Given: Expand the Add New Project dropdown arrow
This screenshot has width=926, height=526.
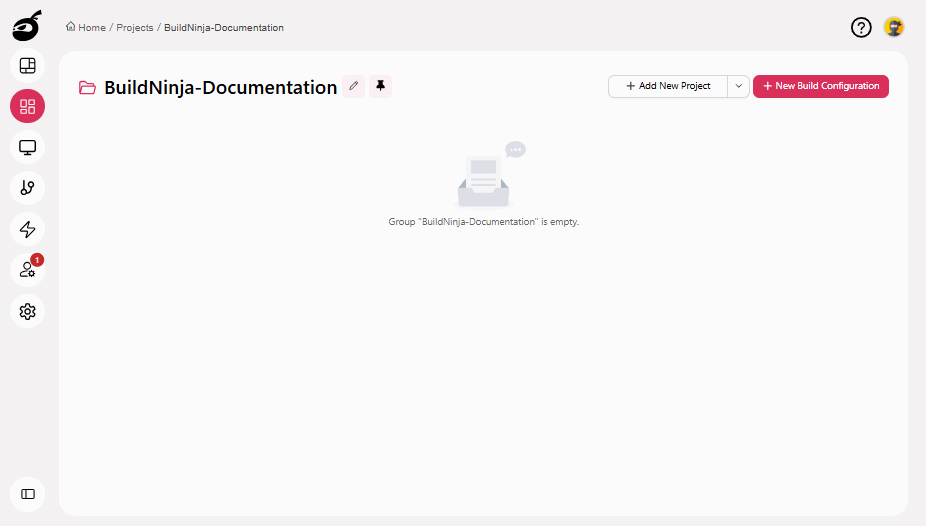Looking at the screenshot, I should (738, 86).
